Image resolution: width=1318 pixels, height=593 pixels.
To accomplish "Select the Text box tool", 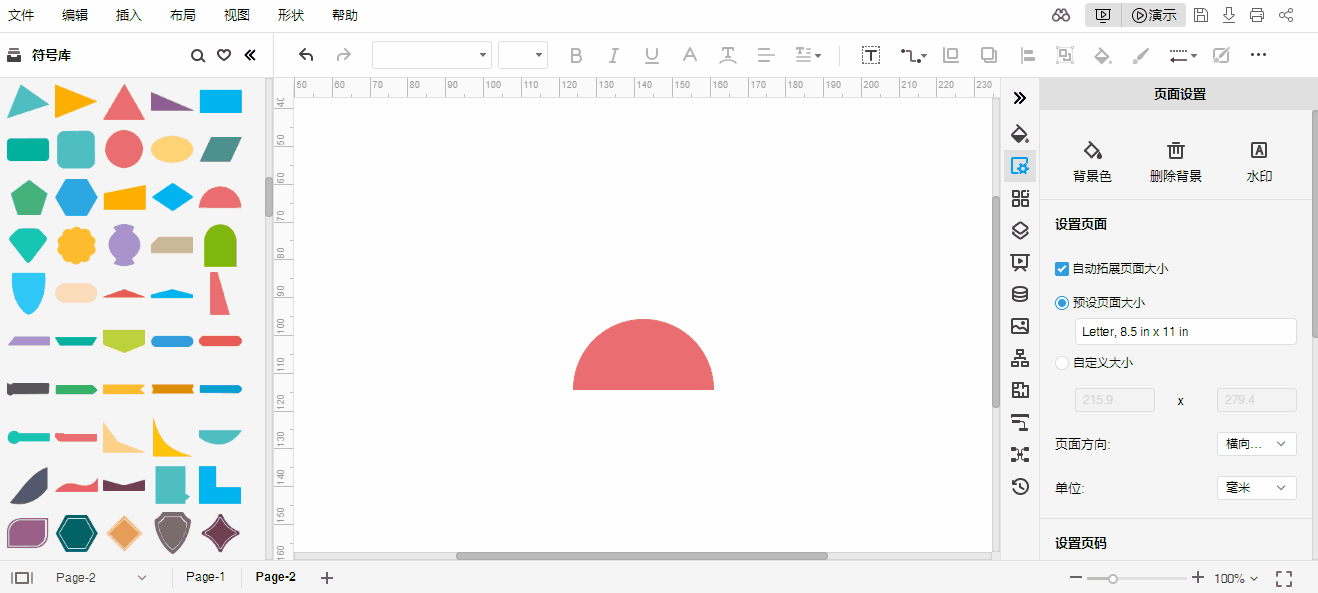I will pos(871,55).
